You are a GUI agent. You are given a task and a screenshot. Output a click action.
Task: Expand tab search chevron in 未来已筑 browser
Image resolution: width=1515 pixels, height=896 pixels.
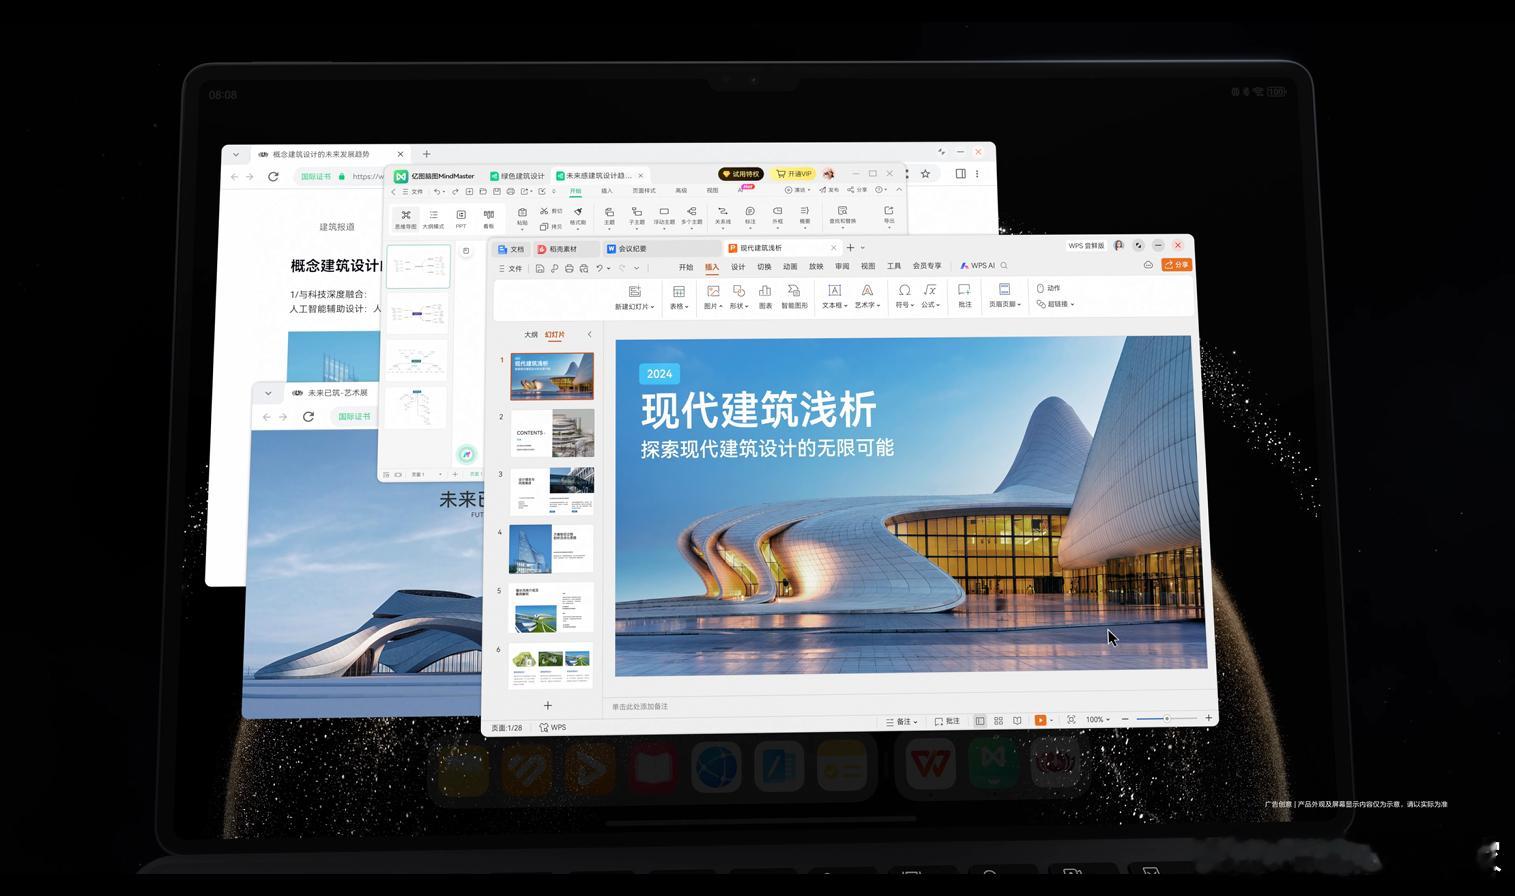[268, 393]
